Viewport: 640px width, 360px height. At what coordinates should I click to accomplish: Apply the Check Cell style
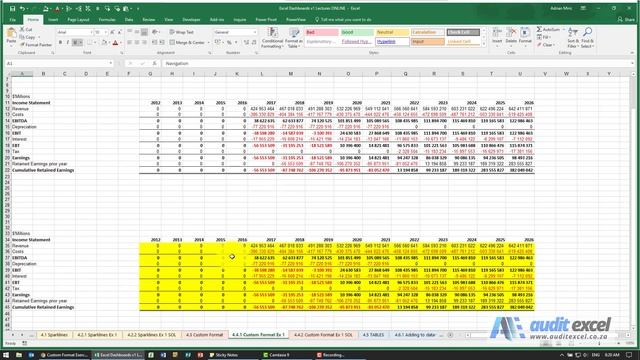(x=463, y=32)
